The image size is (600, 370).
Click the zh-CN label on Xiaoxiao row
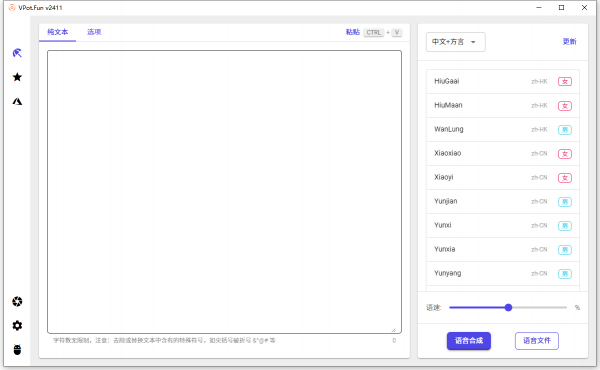[539, 154]
